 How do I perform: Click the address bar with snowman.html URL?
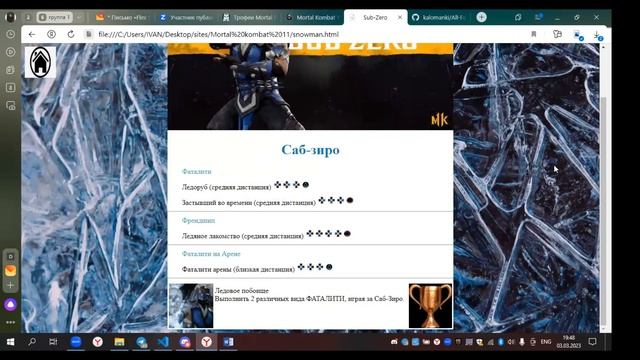[x=218, y=35]
